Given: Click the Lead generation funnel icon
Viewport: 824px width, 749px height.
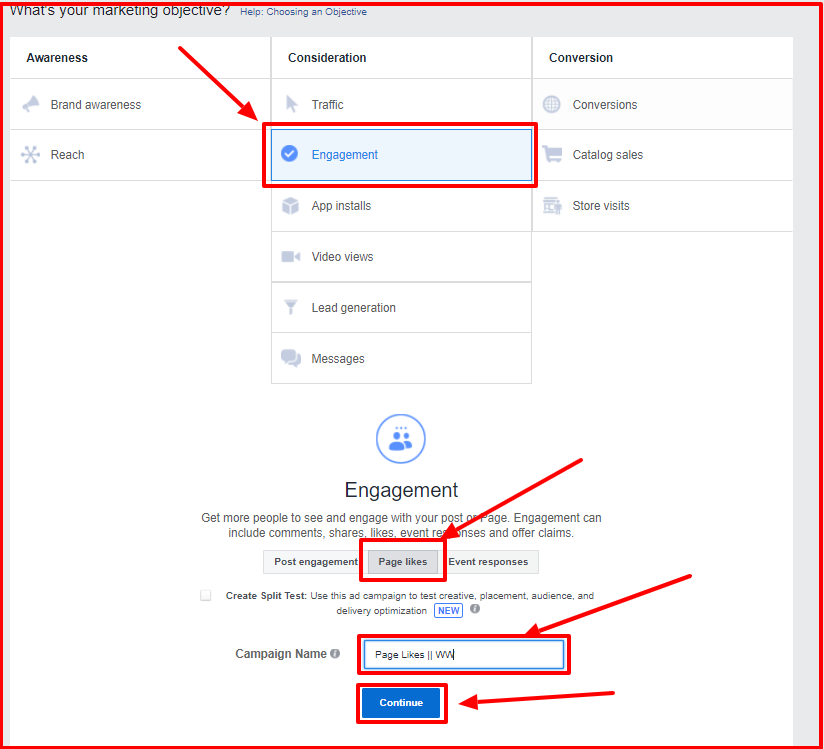Looking at the screenshot, I should [291, 307].
